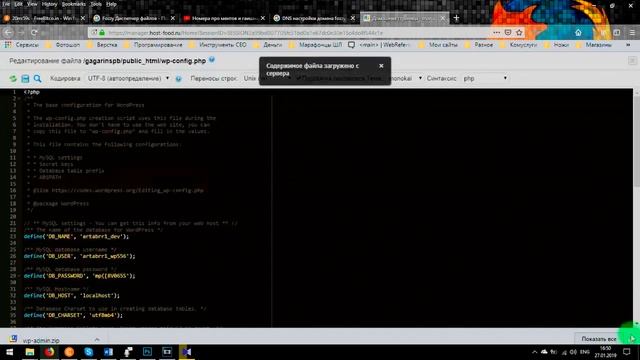Open a new browser tab
Viewport: 640px width, 360px height.
coord(456,18)
